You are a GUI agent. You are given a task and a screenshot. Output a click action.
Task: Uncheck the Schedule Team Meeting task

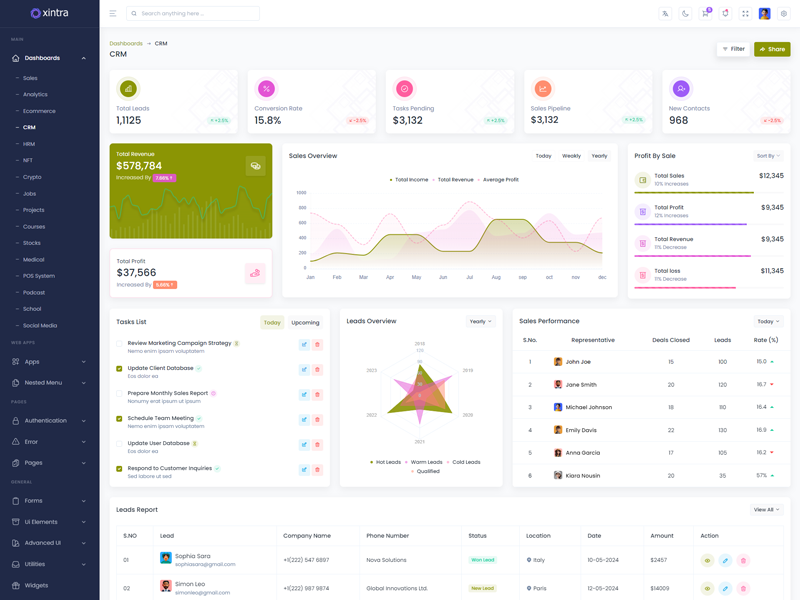coord(119,419)
